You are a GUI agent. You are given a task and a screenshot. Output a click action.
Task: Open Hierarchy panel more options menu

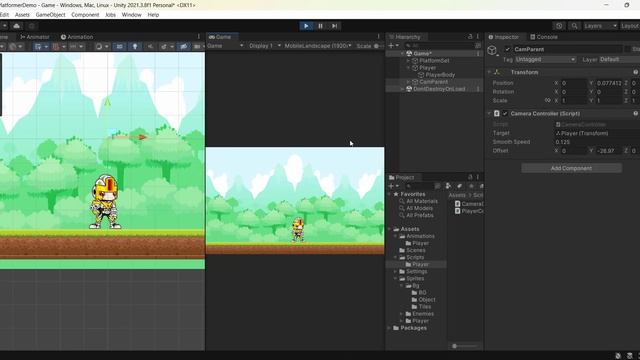point(478,37)
